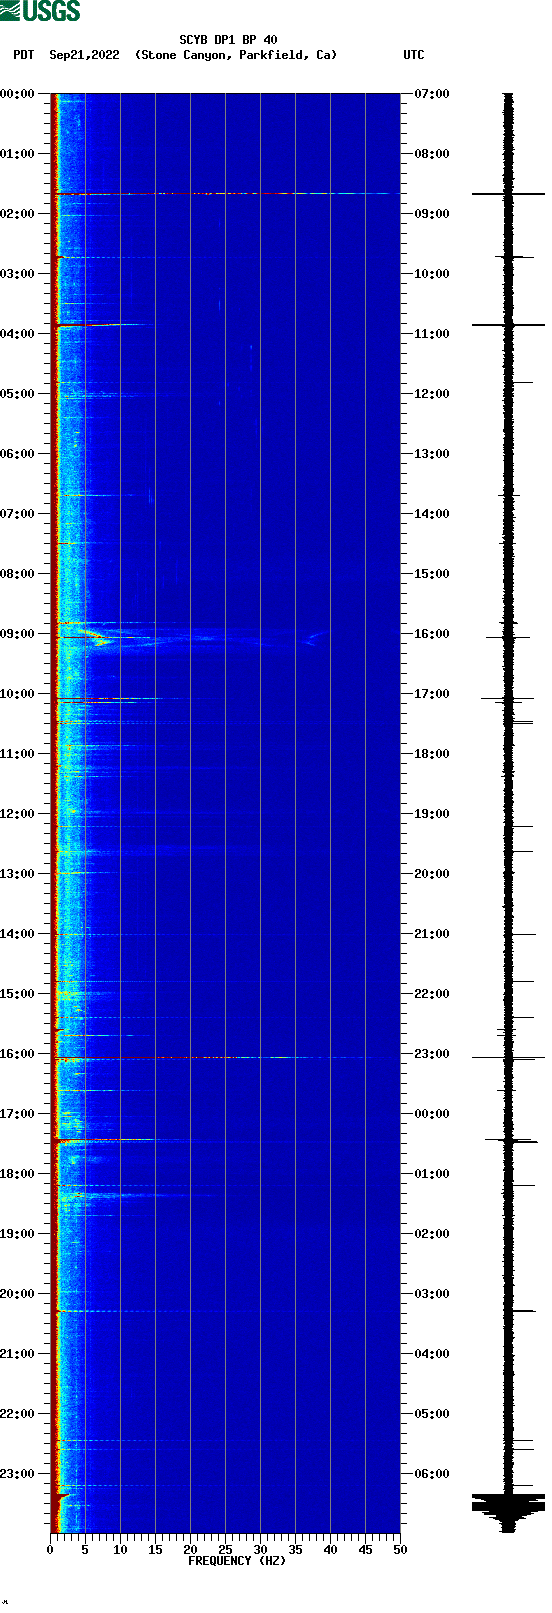Screen dimensions: 552x1613
Task: Click the 'UTC' timezone label
Action: pos(414,55)
